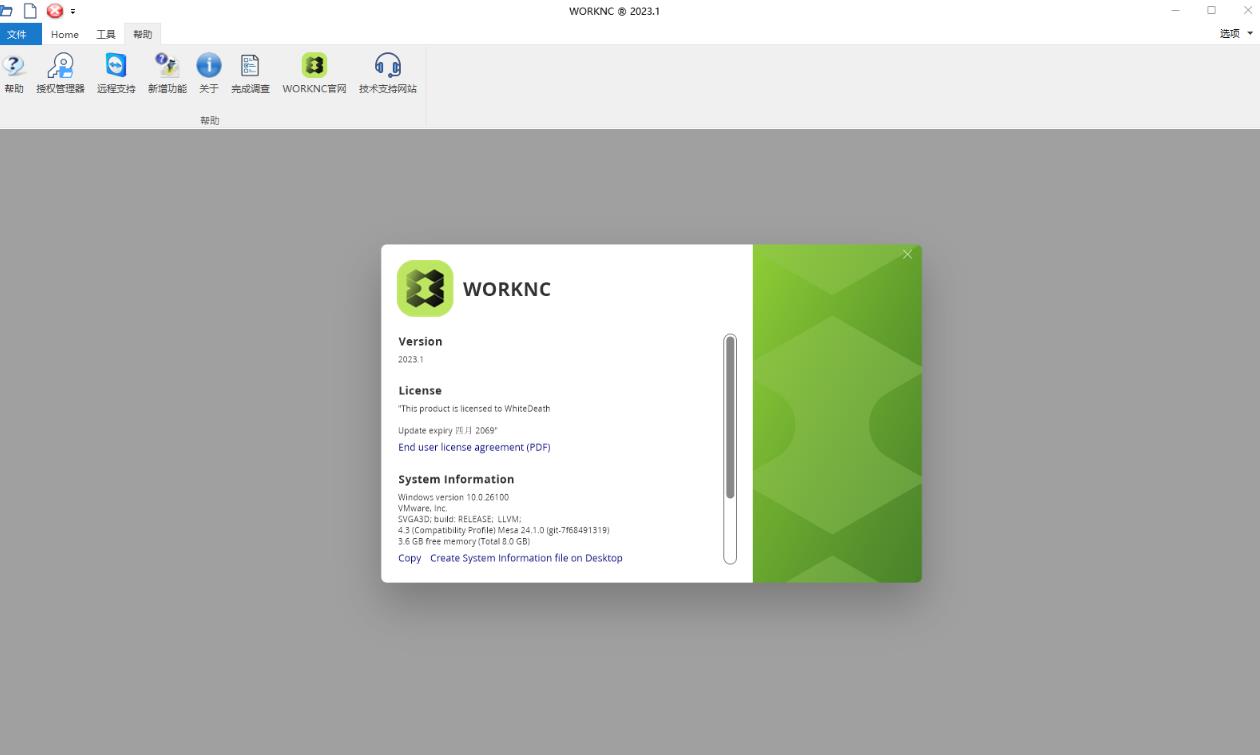The image size is (1260, 755).
Task: Switch to the Home ribbon tab
Action: coord(65,34)
